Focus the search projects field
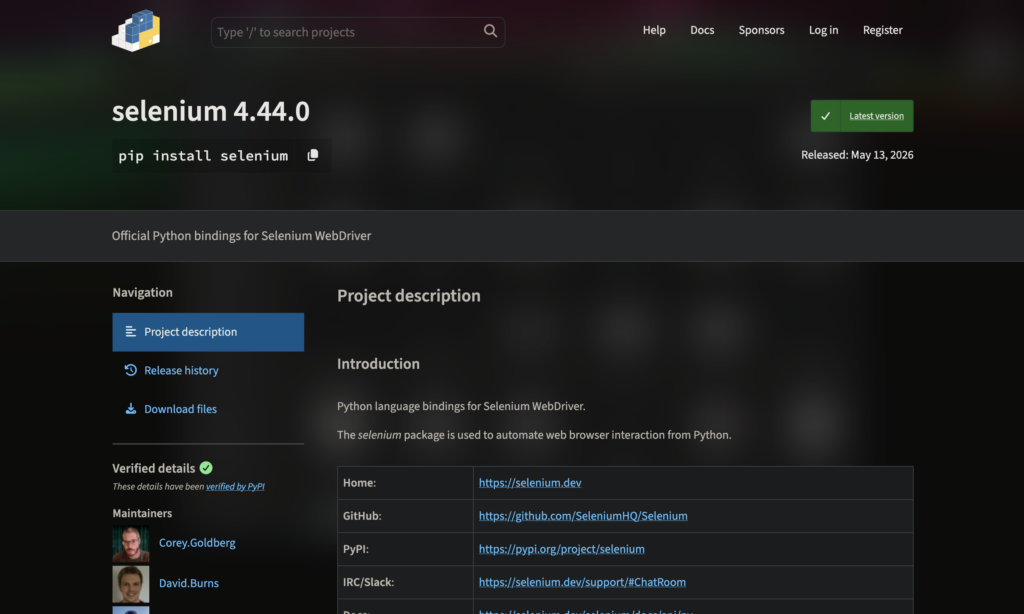Image resolution: width=1024 pixels, height=614 pixels. click(x=357, y=32)
